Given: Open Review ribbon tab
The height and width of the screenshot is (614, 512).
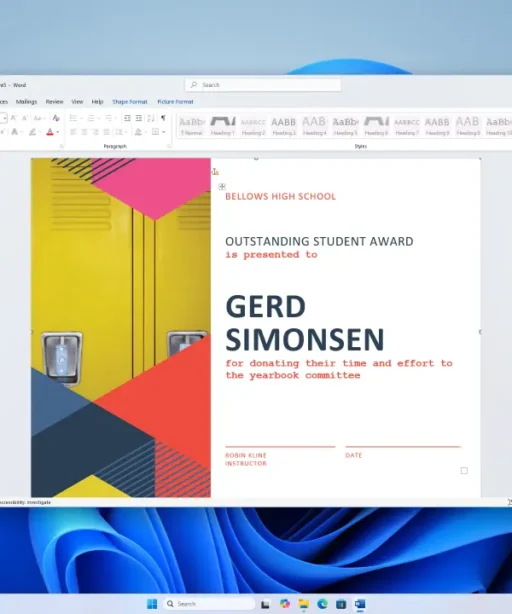Looking at the screenshot, I should click(54, 102).
